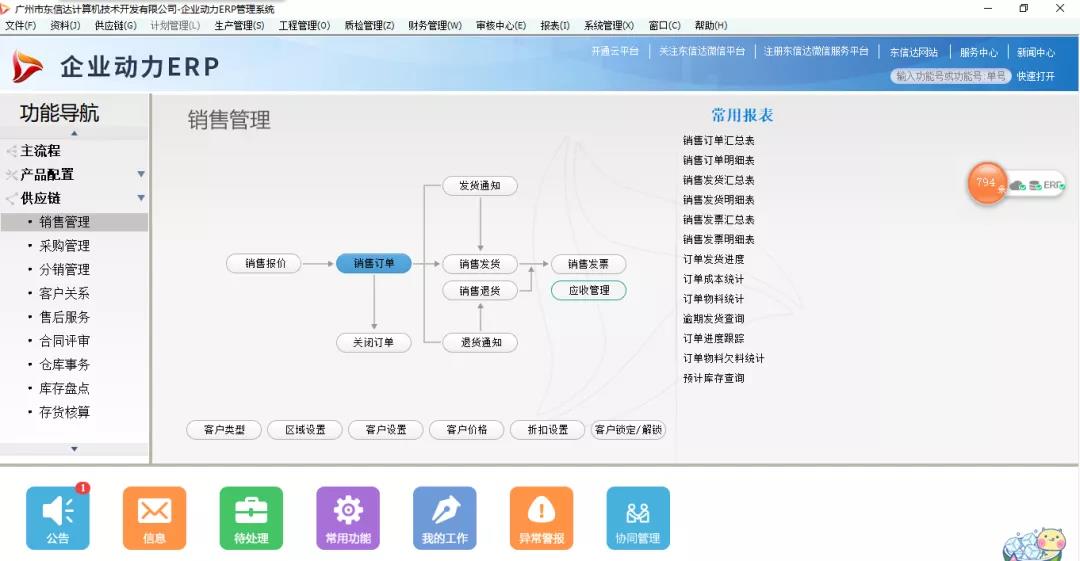1080x561 pixels.
Task: Select 客户关系 in the navigation
Action: (64, 294)
